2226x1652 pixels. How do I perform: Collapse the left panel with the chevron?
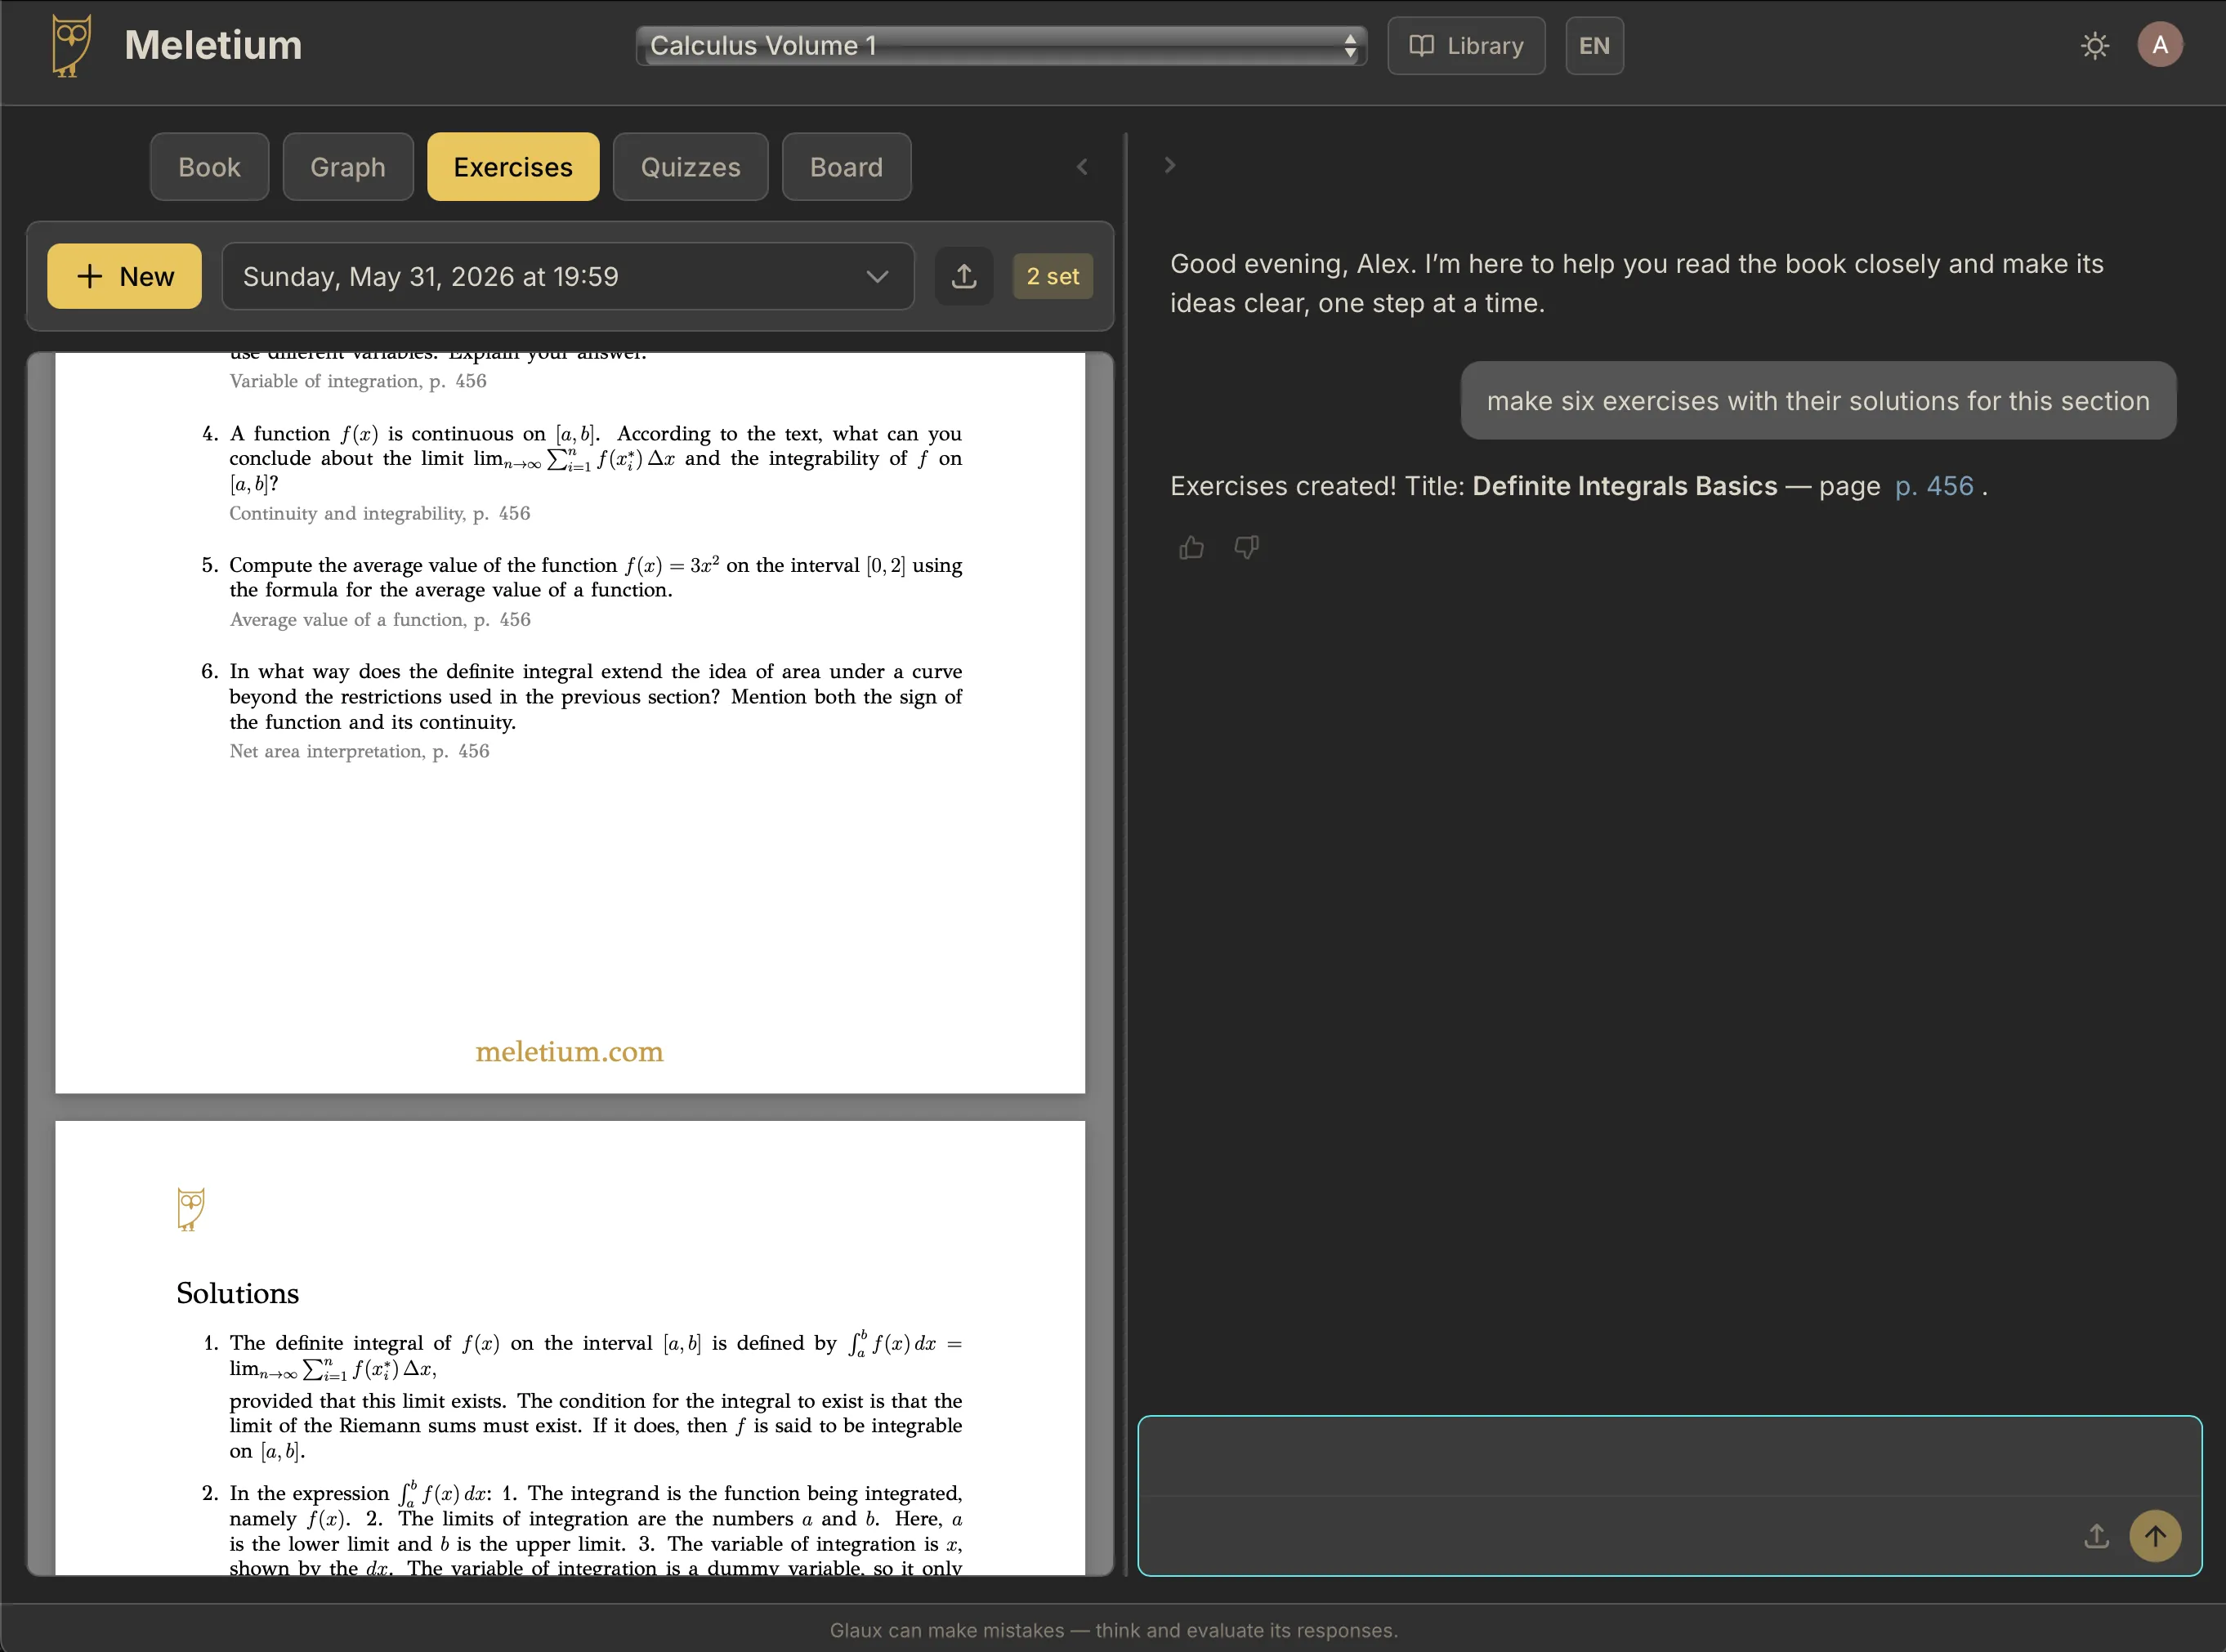click(1082, 167)
